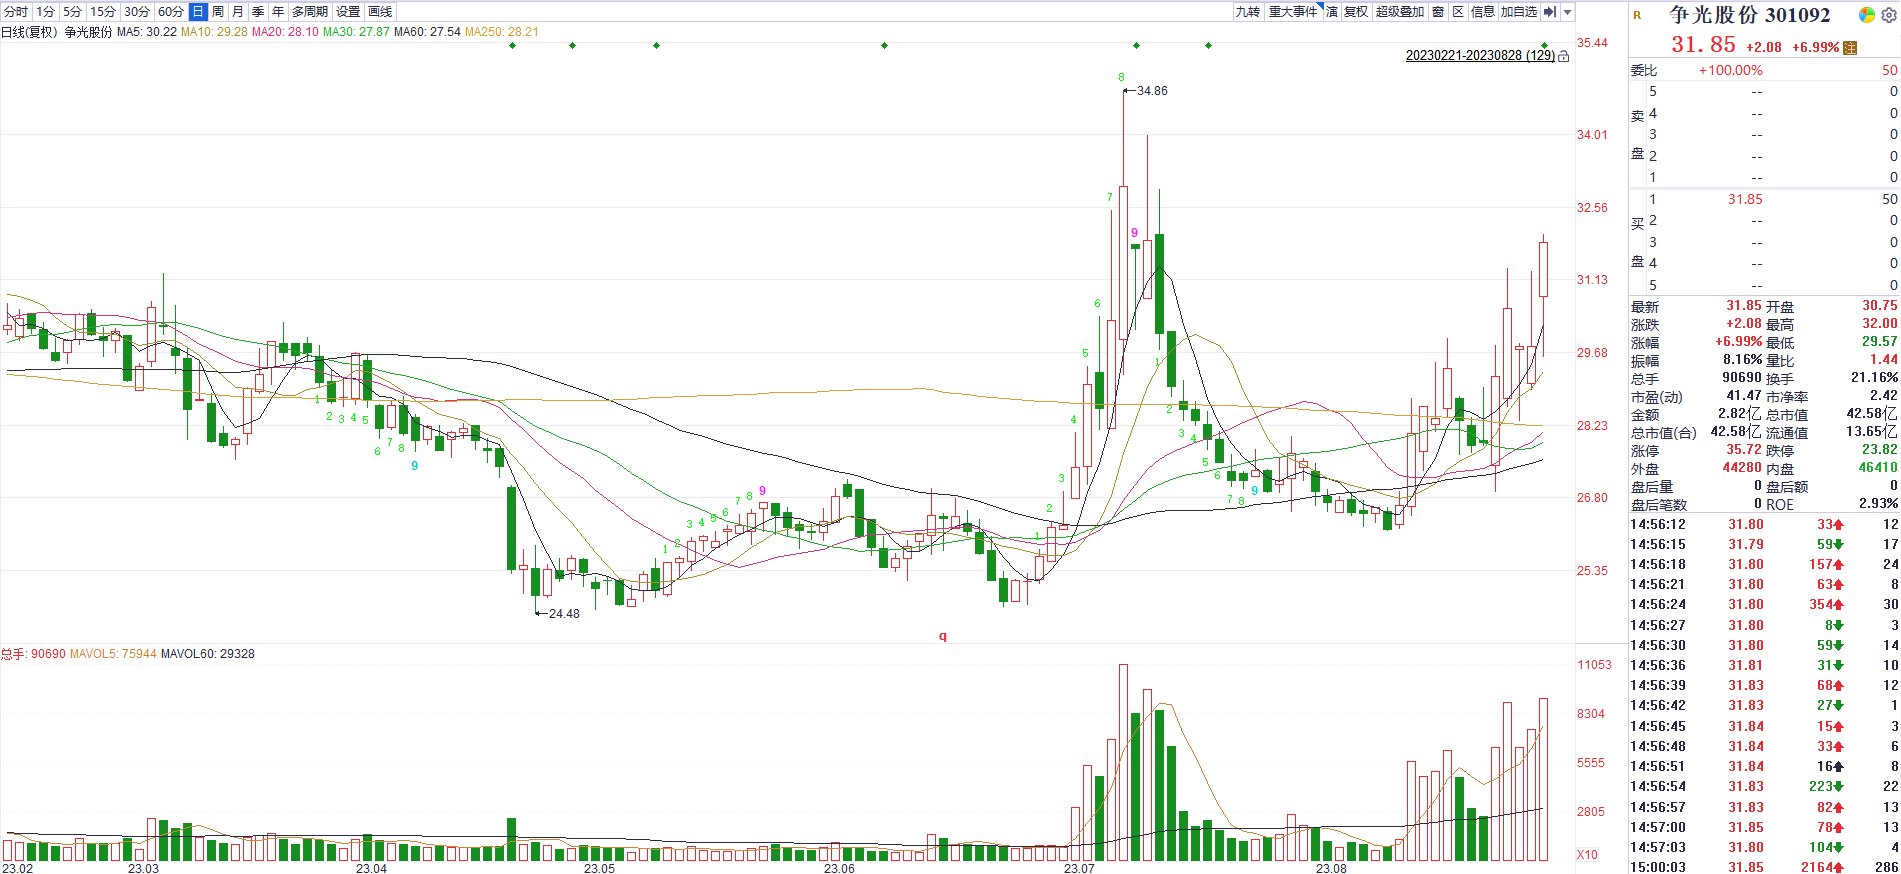
Task: Open the 超级叠加 overlay button
Action: 1400,12
